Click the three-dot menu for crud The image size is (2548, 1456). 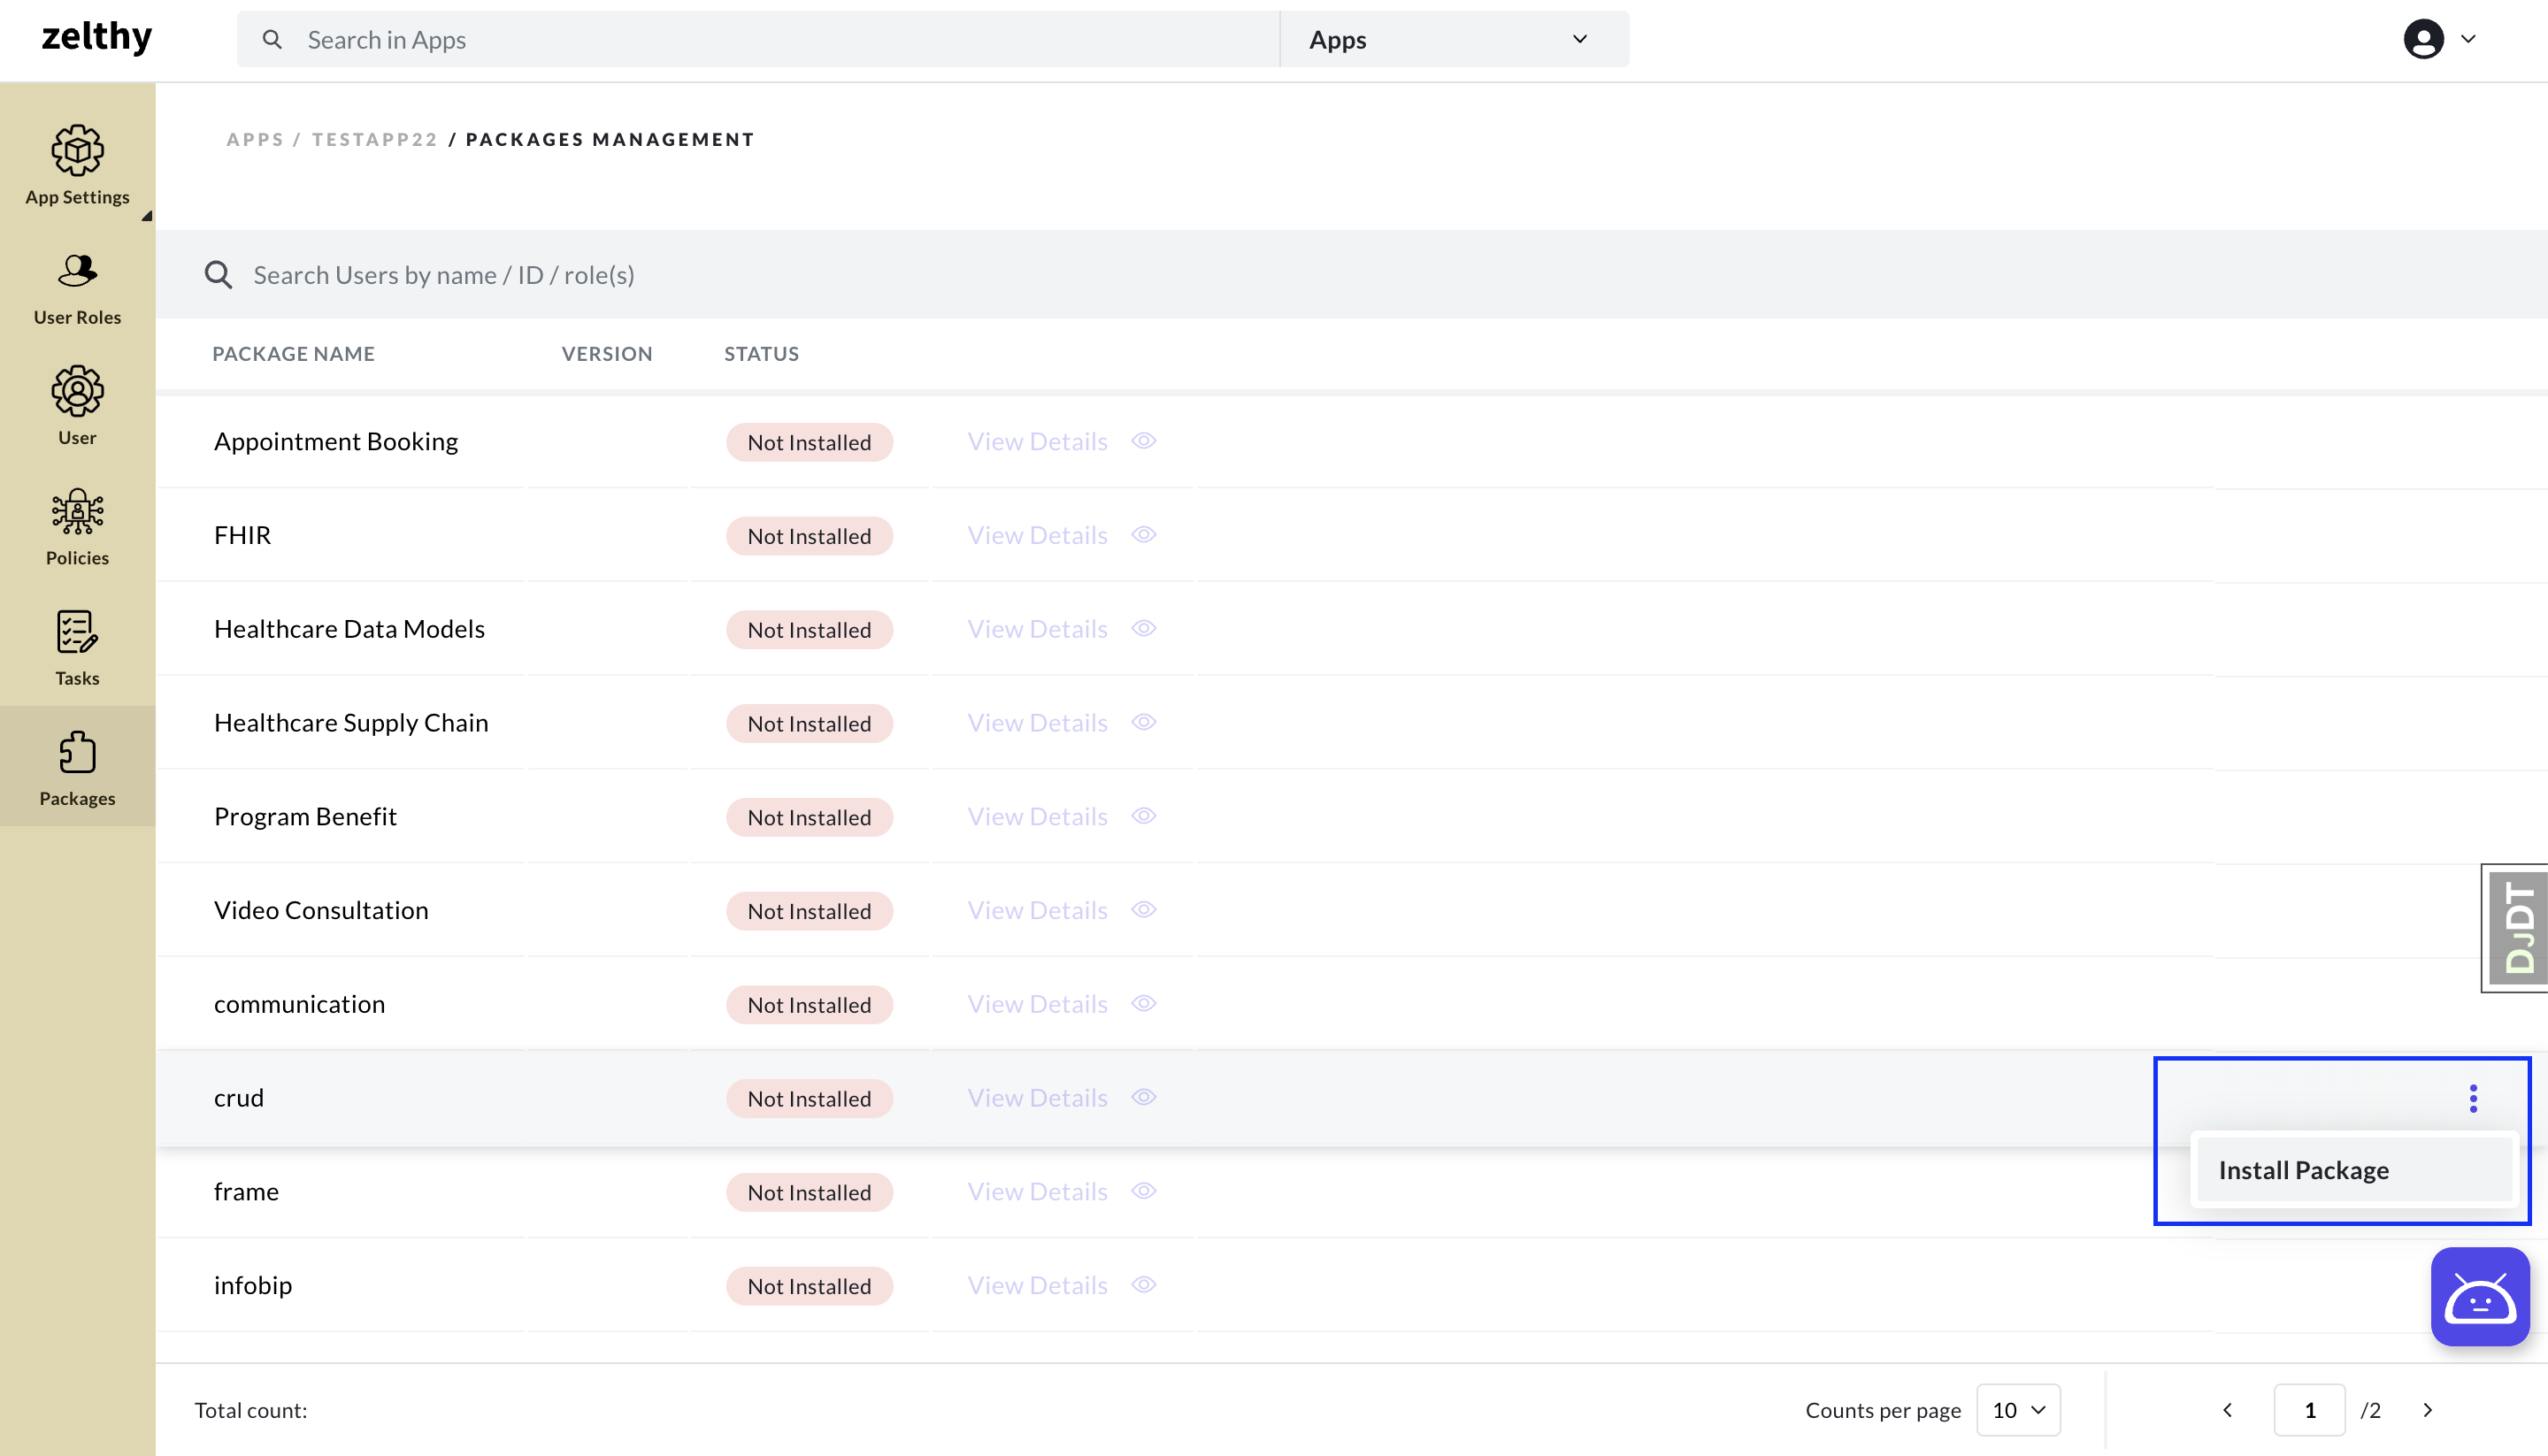click(x=2473, y=1097)
